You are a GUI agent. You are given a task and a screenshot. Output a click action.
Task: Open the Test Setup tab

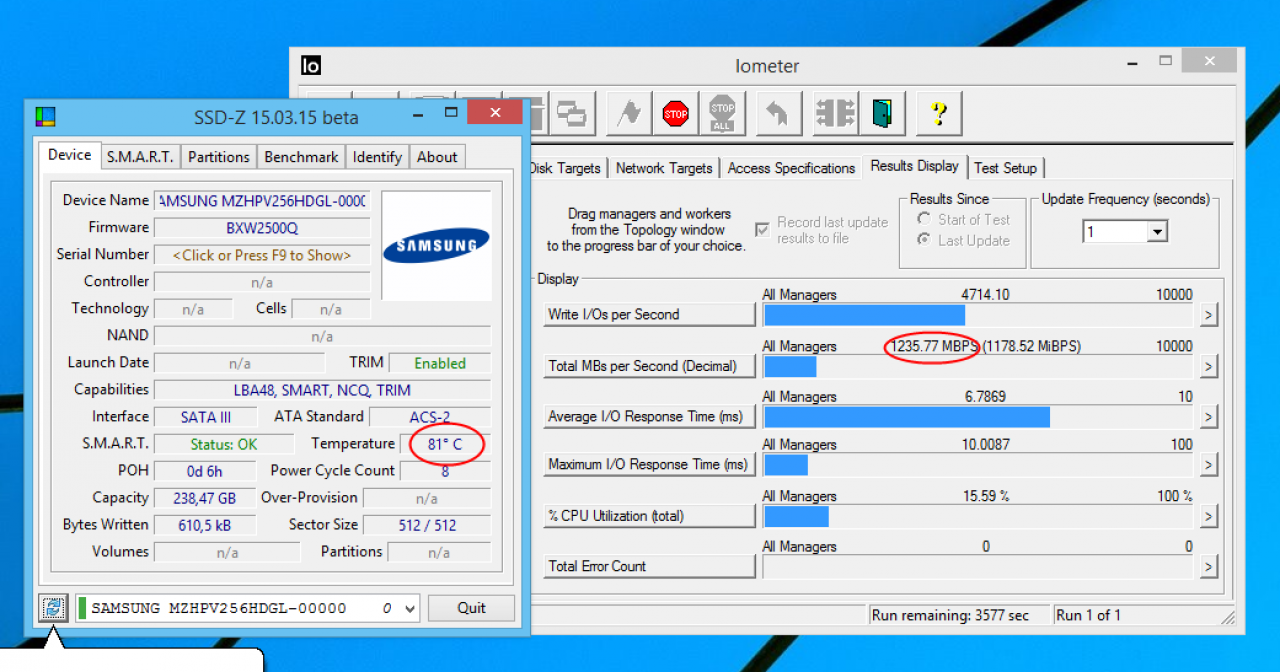(1006, 168)
